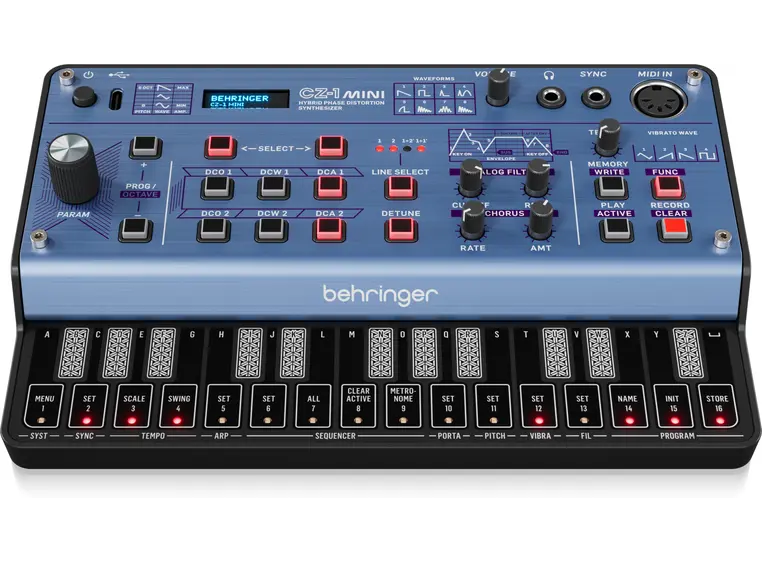Tap the SET 2 key above SYNC
This screenshot has width=762, height=562.
pyautogui.click(x=88, y=406)
